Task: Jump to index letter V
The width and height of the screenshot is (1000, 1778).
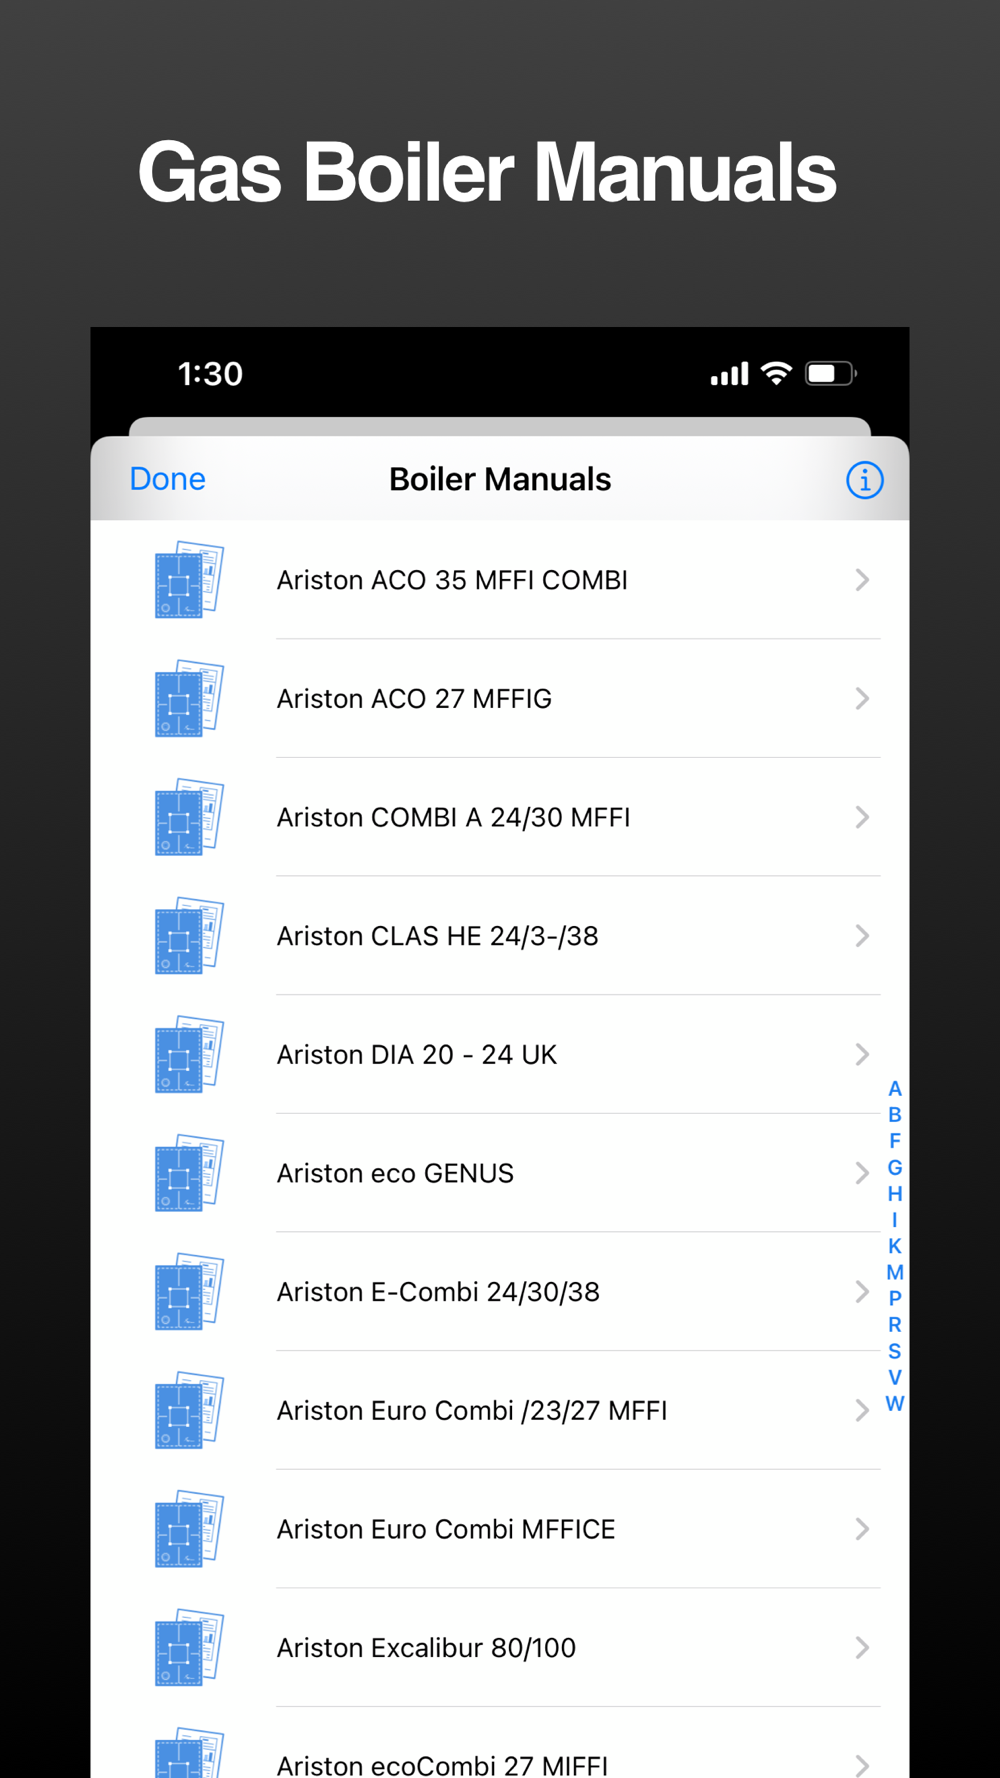Action: click(895, 1377)
